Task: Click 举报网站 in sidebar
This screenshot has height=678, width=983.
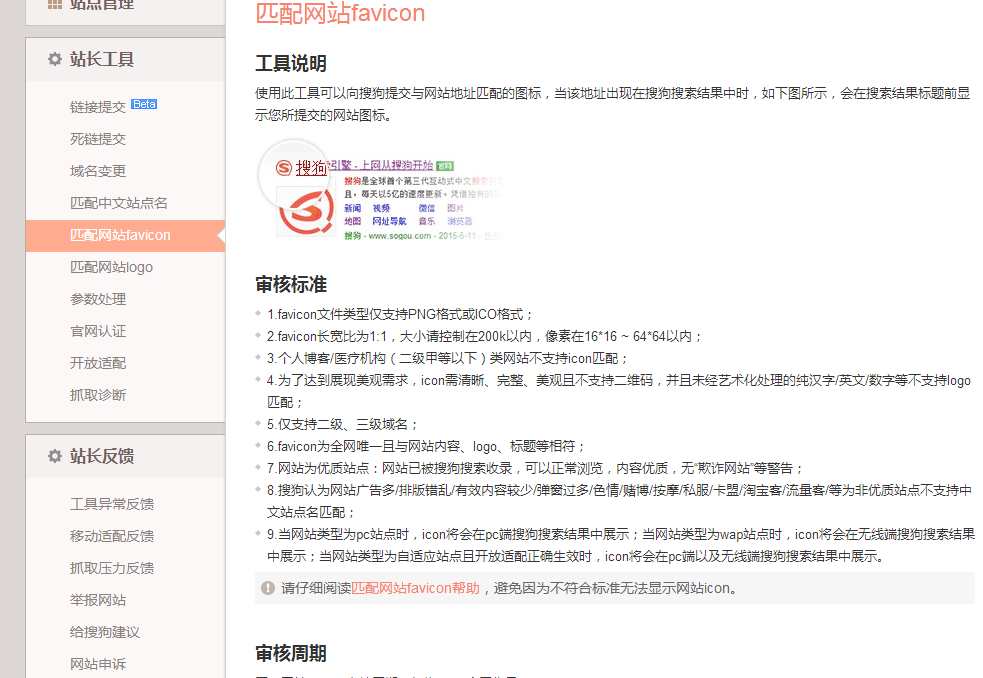Action: pyautogui.click(x=98, y=600)
